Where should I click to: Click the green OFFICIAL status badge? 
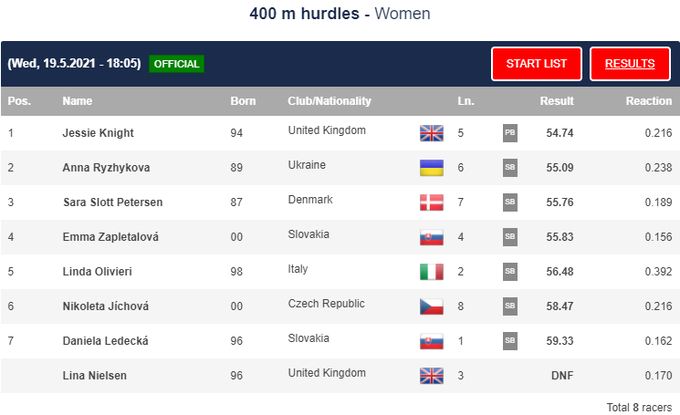click(176, 64)
